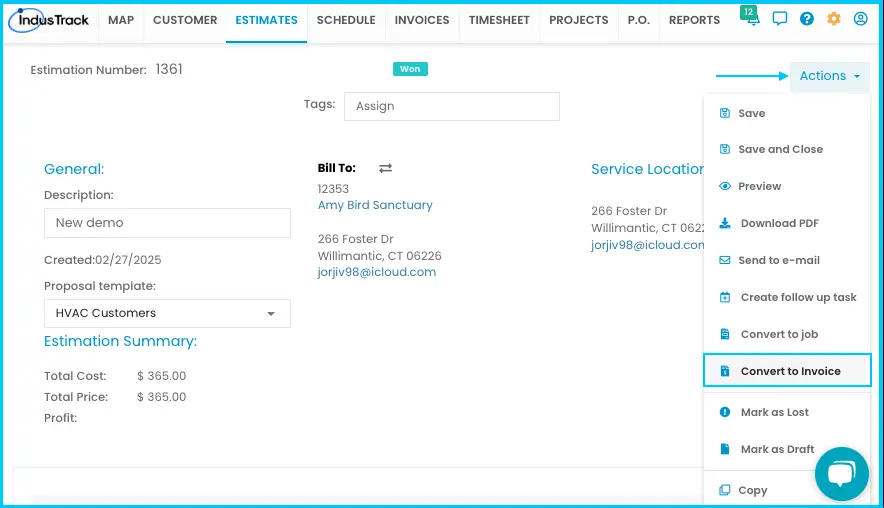Image resolution: width=884 pixels, height=508 pixels.
Task: Click the Tags Assign input field
Action: [452, 107]
